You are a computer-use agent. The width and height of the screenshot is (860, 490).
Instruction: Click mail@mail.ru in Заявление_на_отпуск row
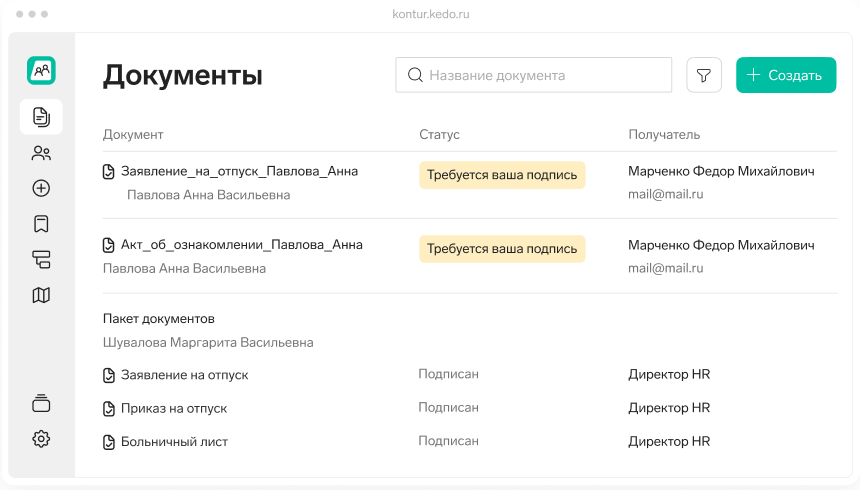665,194
